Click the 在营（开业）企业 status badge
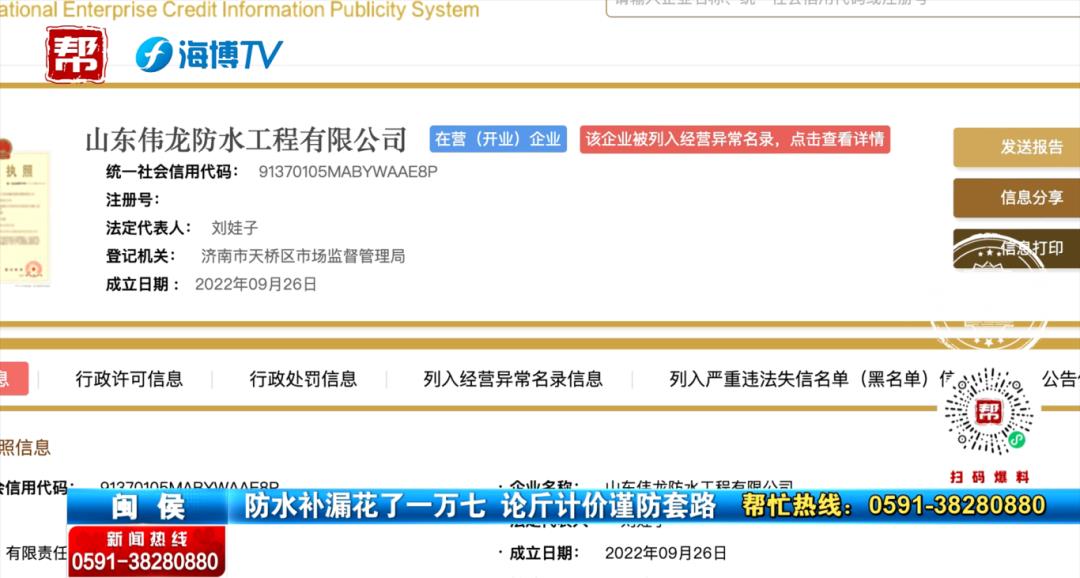This screenshot has height=578, width=1080. [x=498, y=139]
